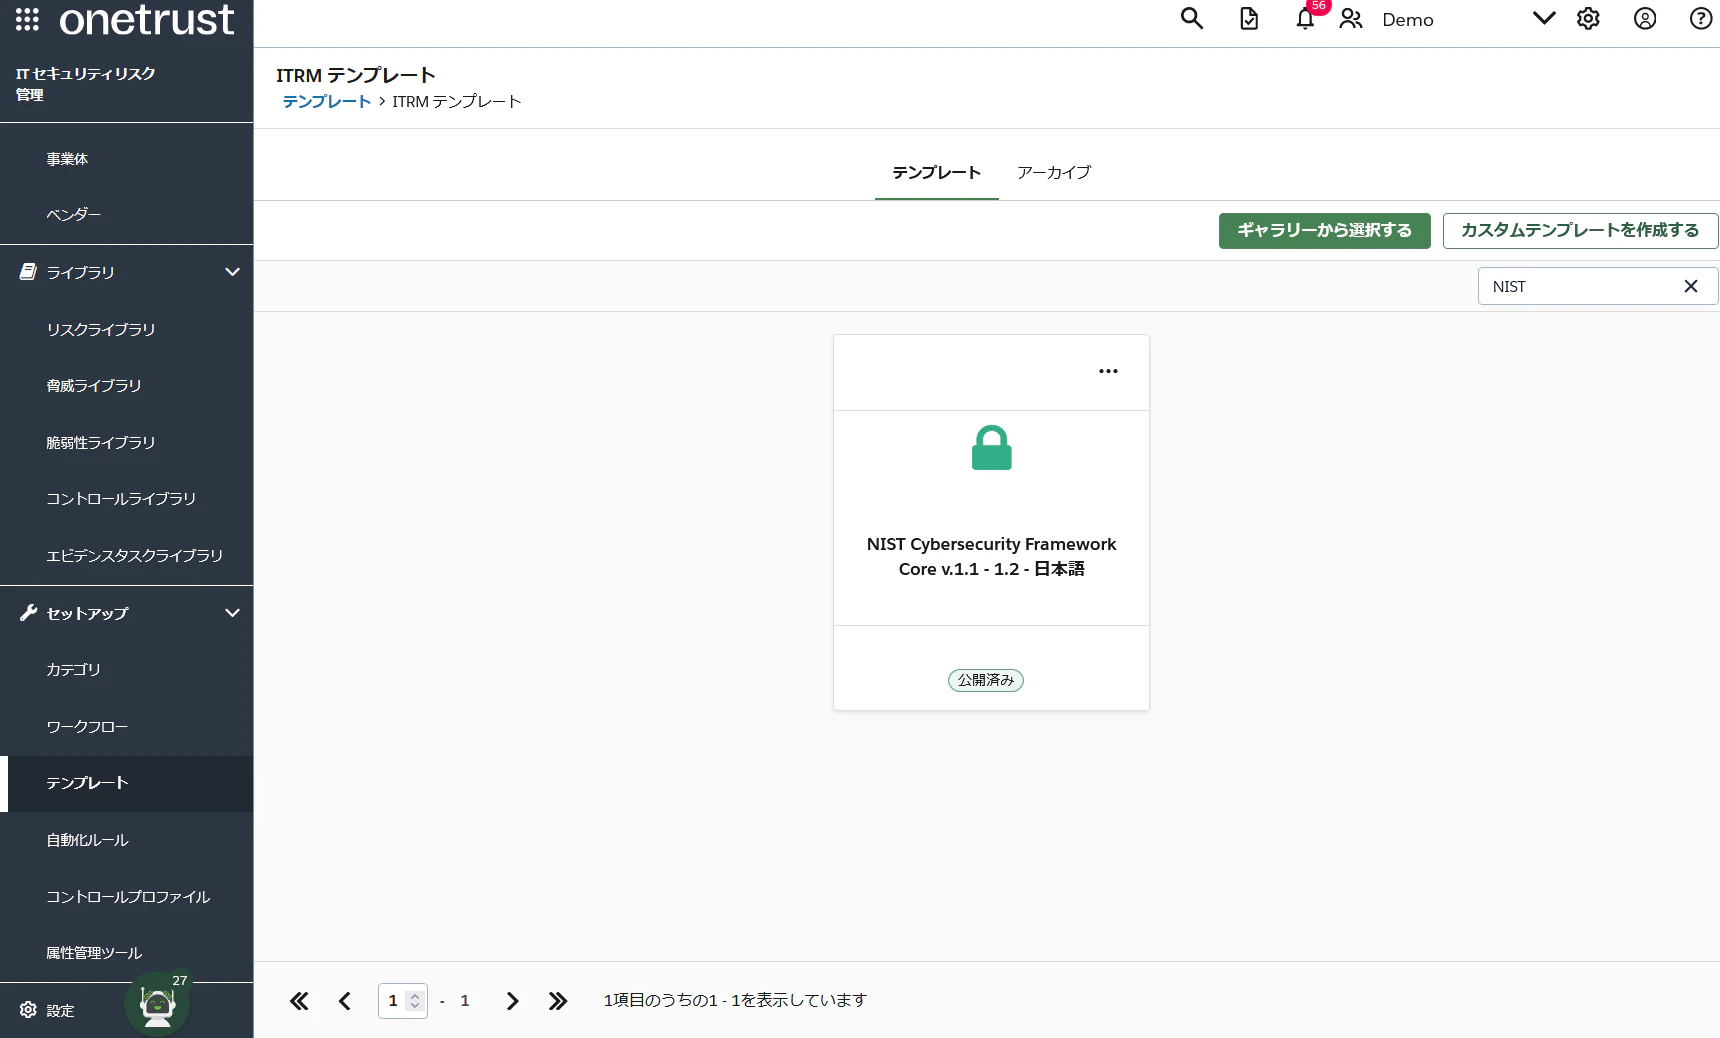This screenshot has height=1038, width=1720.
Task: Open notifications bell with 56 badge
Action: tap(1306, 18)
